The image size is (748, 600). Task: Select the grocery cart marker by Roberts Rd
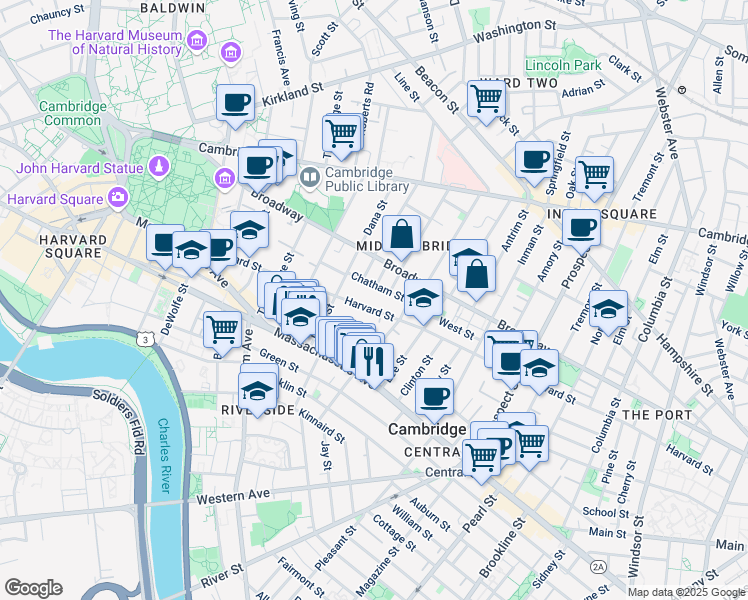pos(341,136)
